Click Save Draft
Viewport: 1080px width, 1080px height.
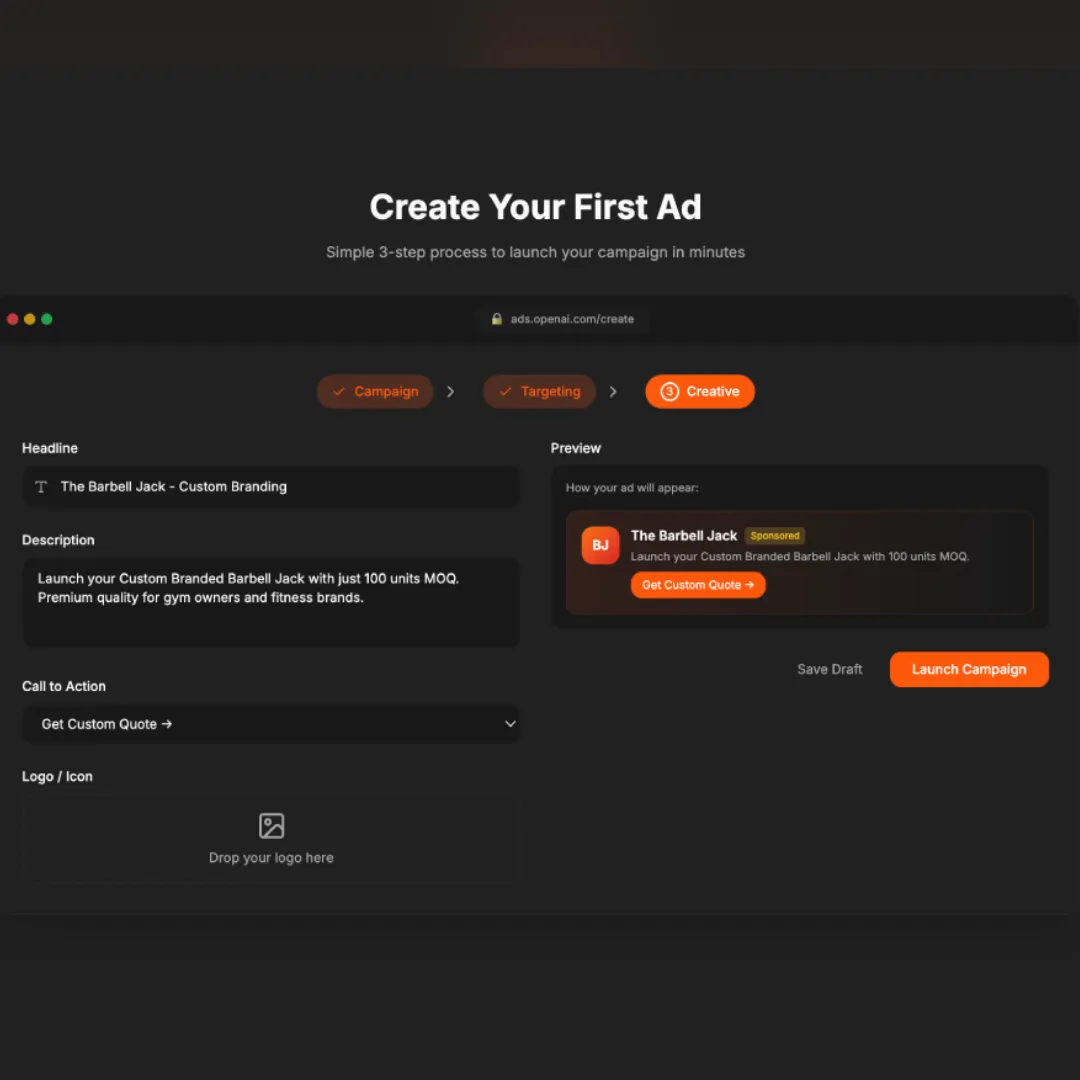[829, 669]
